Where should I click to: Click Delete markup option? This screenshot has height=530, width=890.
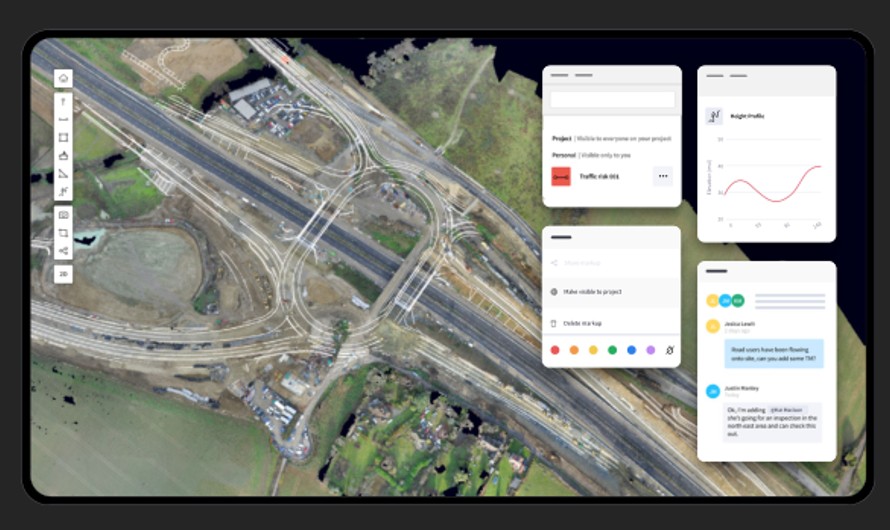(x=585, y=323)
